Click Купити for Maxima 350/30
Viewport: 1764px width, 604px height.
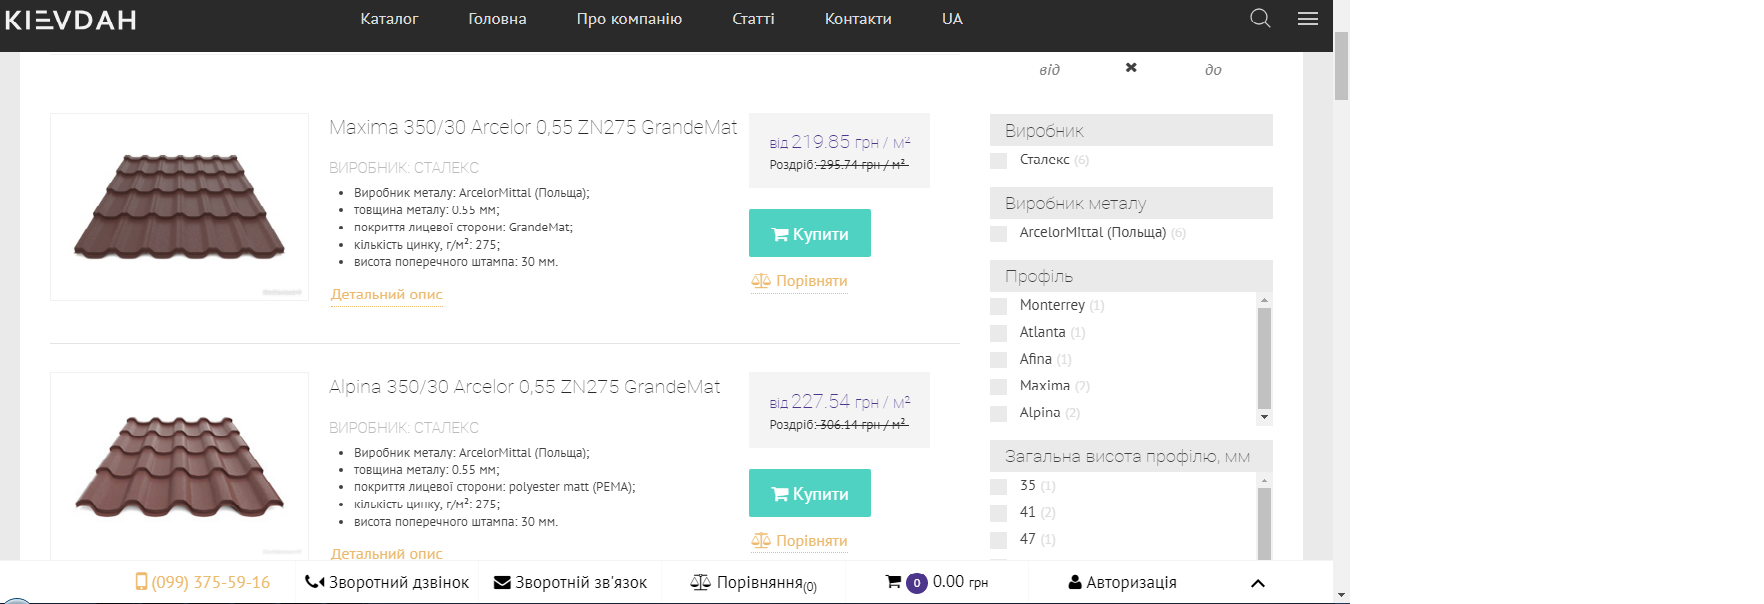point(810,233)
